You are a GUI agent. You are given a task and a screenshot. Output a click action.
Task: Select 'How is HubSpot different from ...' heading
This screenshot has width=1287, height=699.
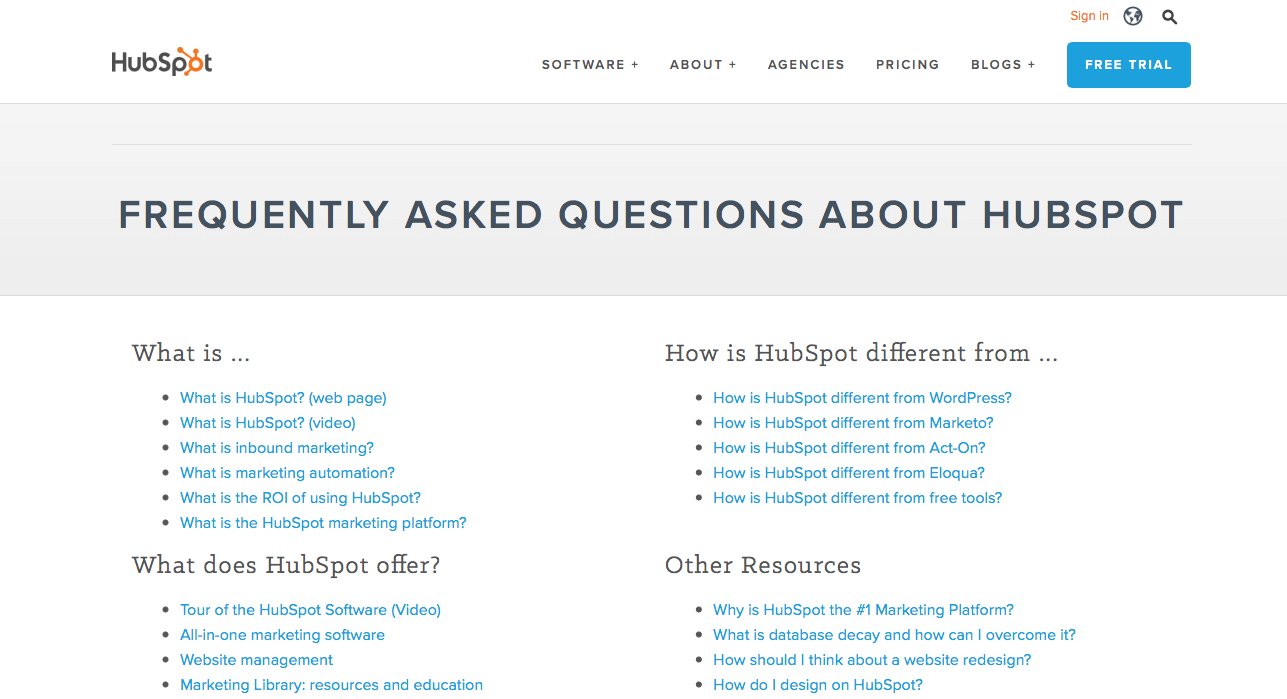click(861, 353)
